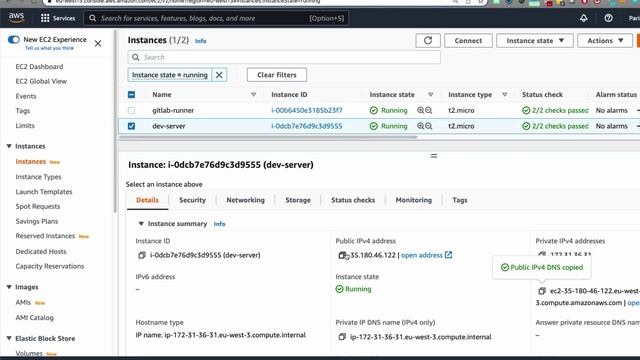Open Capacity Reservations in sidebar
Screen dimensions: 640x360
[x=50, y=266]
